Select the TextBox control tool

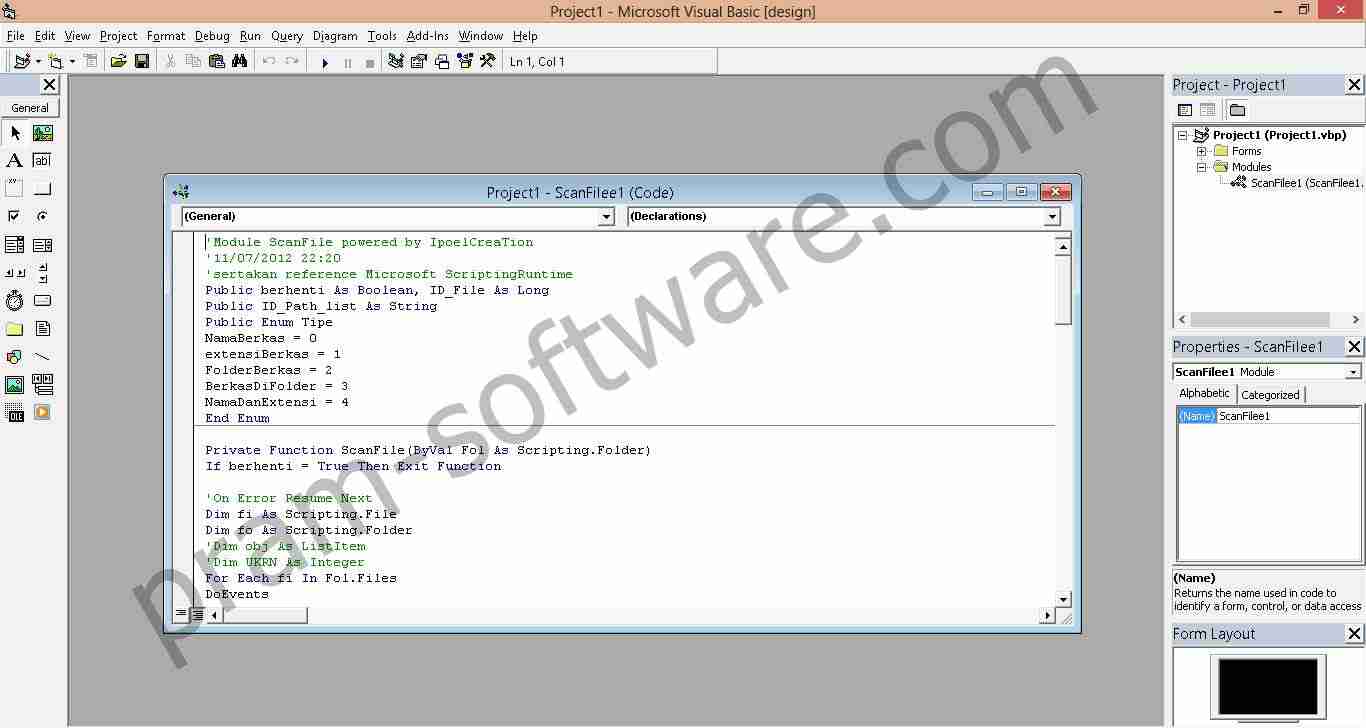tap(43, 161)
